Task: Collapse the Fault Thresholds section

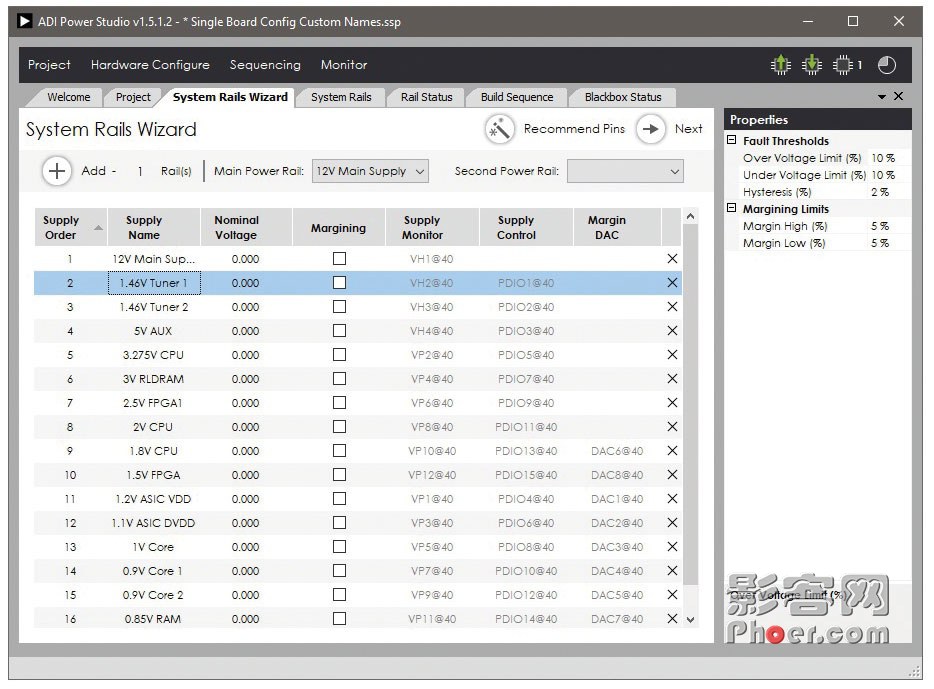Action: pos(731,140)
